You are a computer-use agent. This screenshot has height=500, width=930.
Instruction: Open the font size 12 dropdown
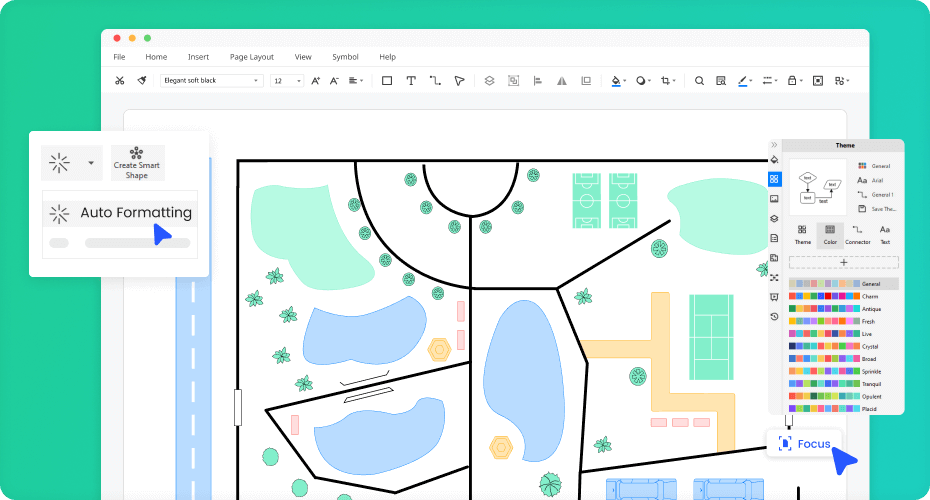pos(287,81)
